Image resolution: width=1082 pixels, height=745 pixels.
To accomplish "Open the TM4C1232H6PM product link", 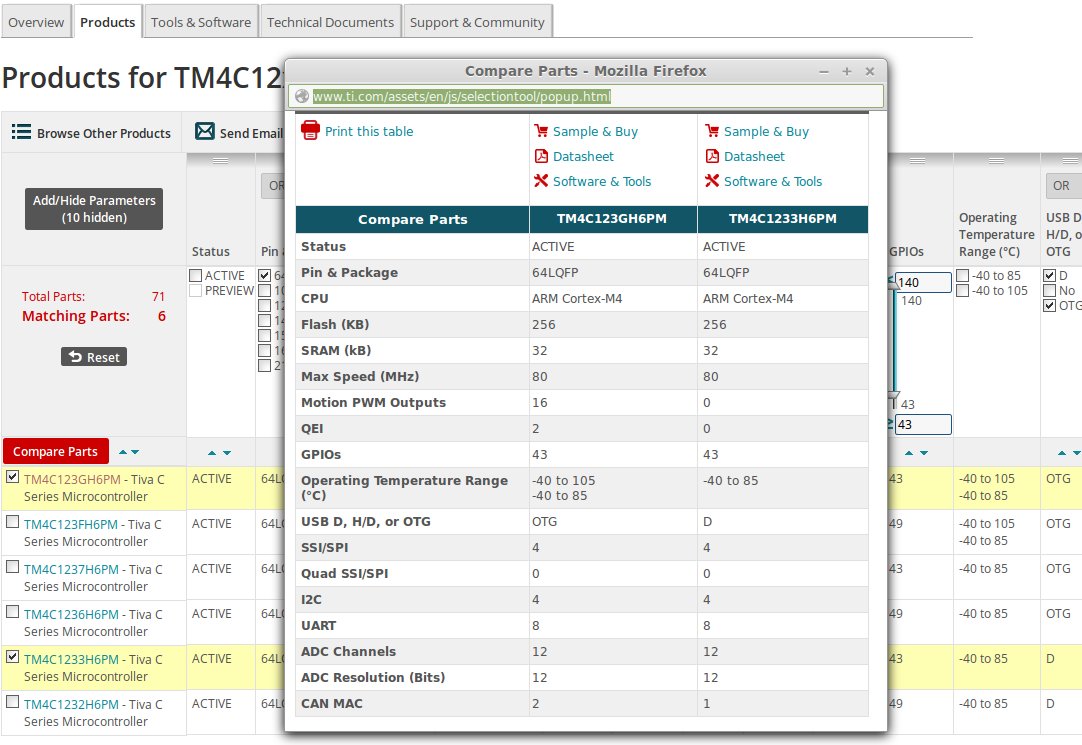I will click(x=71, y=704).
